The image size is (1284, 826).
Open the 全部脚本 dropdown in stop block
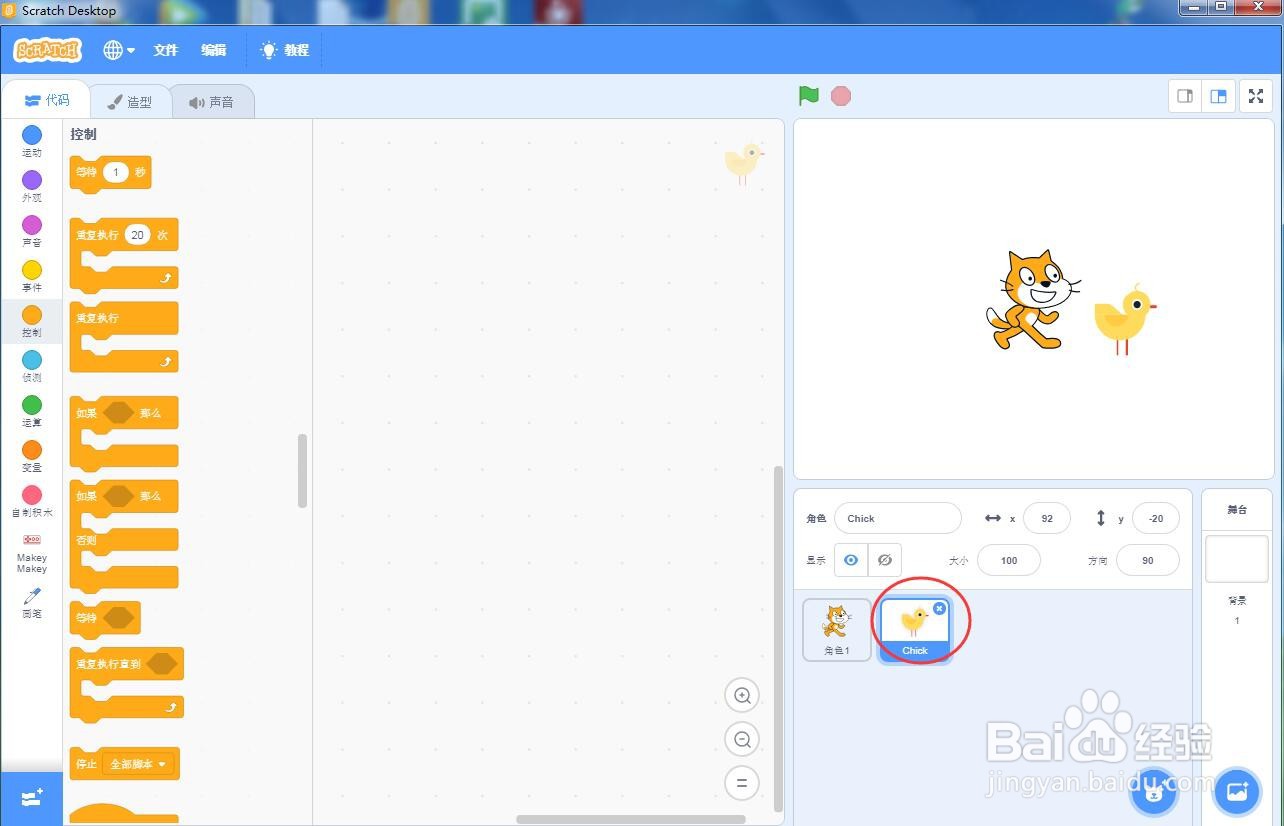point(138,764)
